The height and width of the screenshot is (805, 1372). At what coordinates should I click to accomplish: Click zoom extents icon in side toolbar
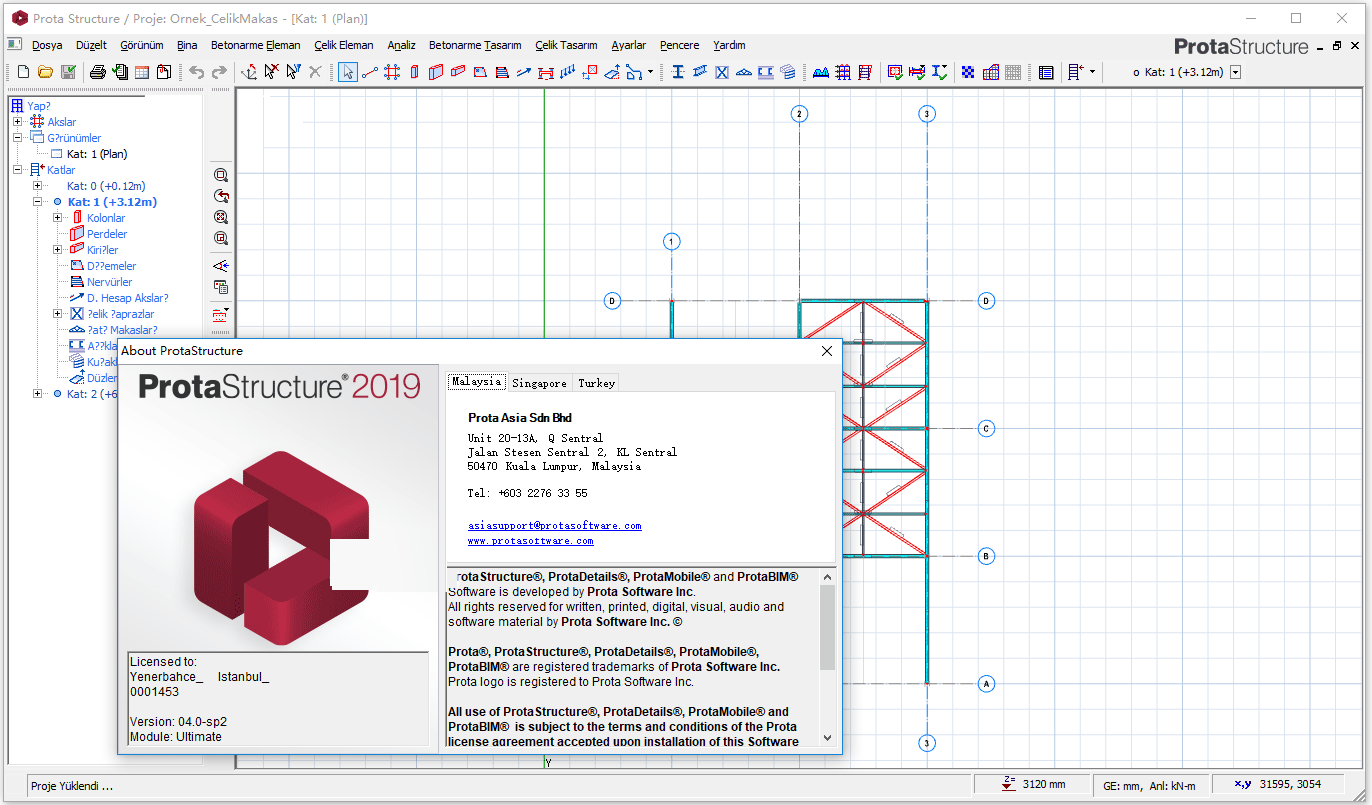click(221, 217)
